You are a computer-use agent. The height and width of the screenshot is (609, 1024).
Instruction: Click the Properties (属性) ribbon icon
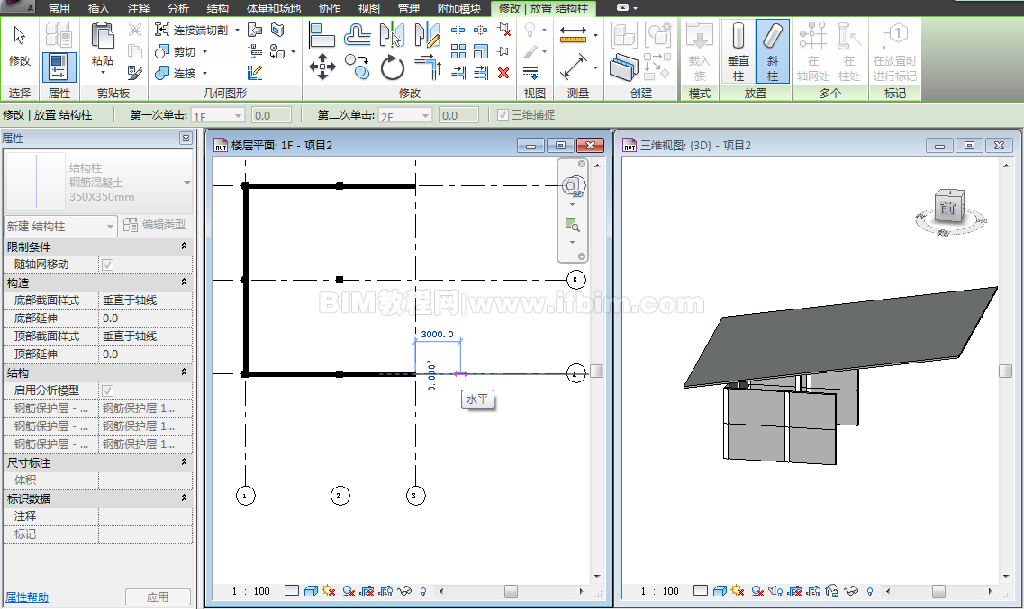click(x=59, y=66)
